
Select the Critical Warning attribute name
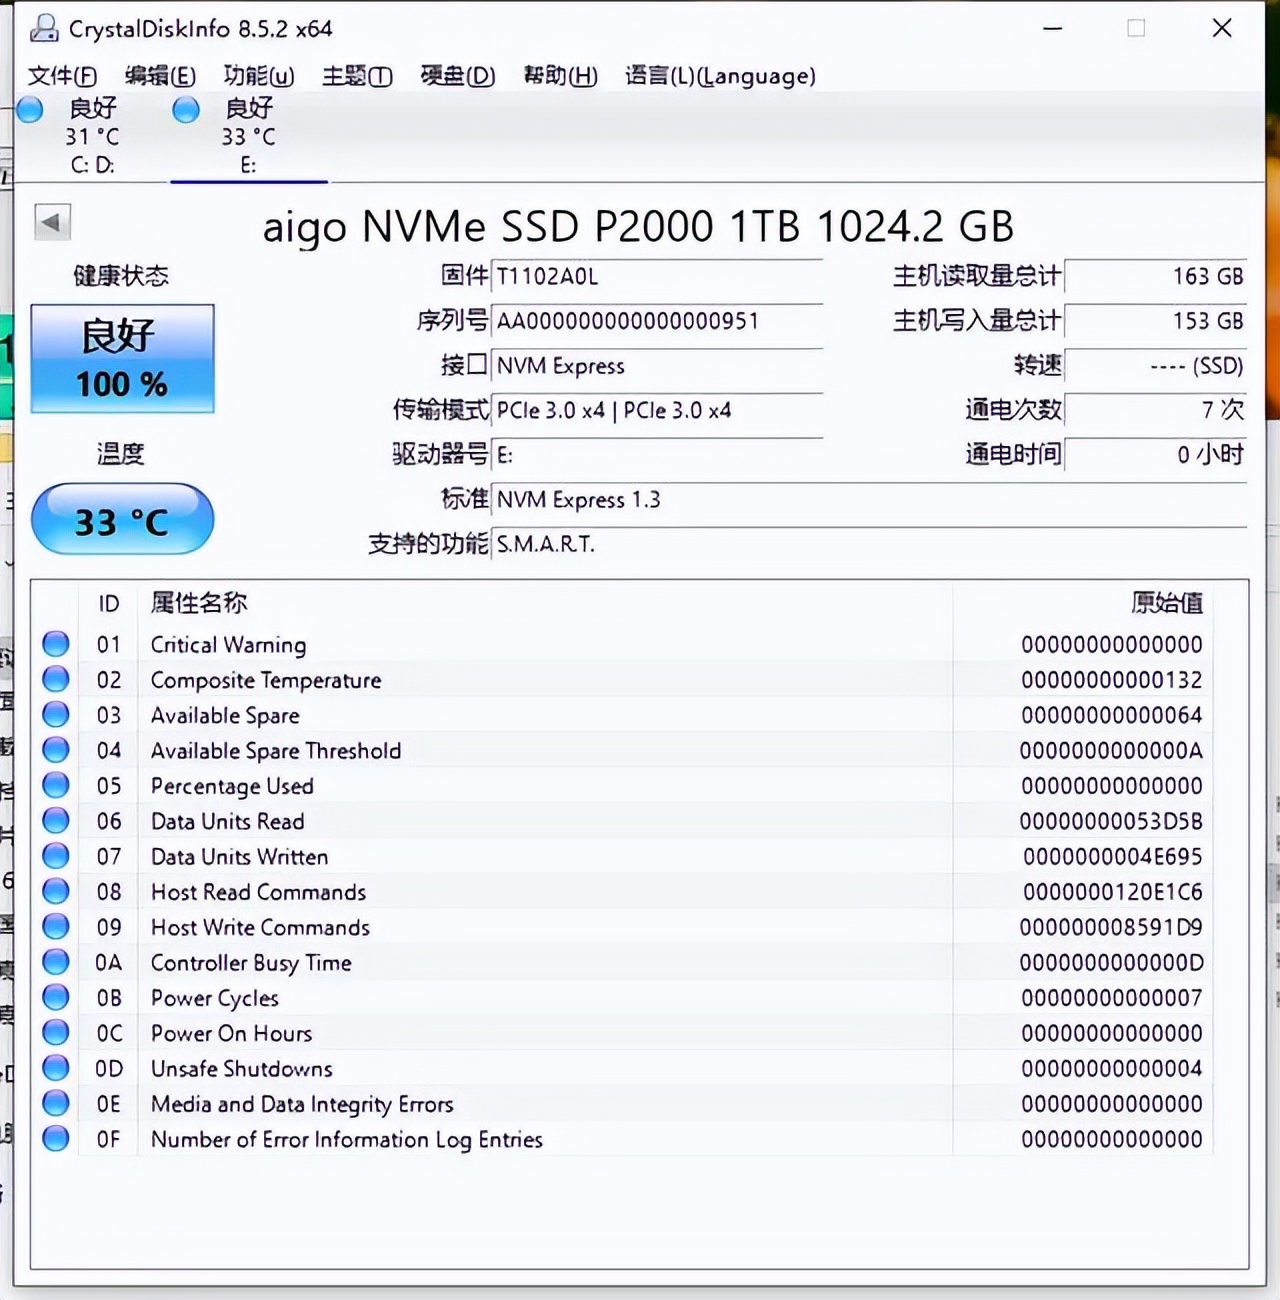pyautogui.click(x=229, y=645)
